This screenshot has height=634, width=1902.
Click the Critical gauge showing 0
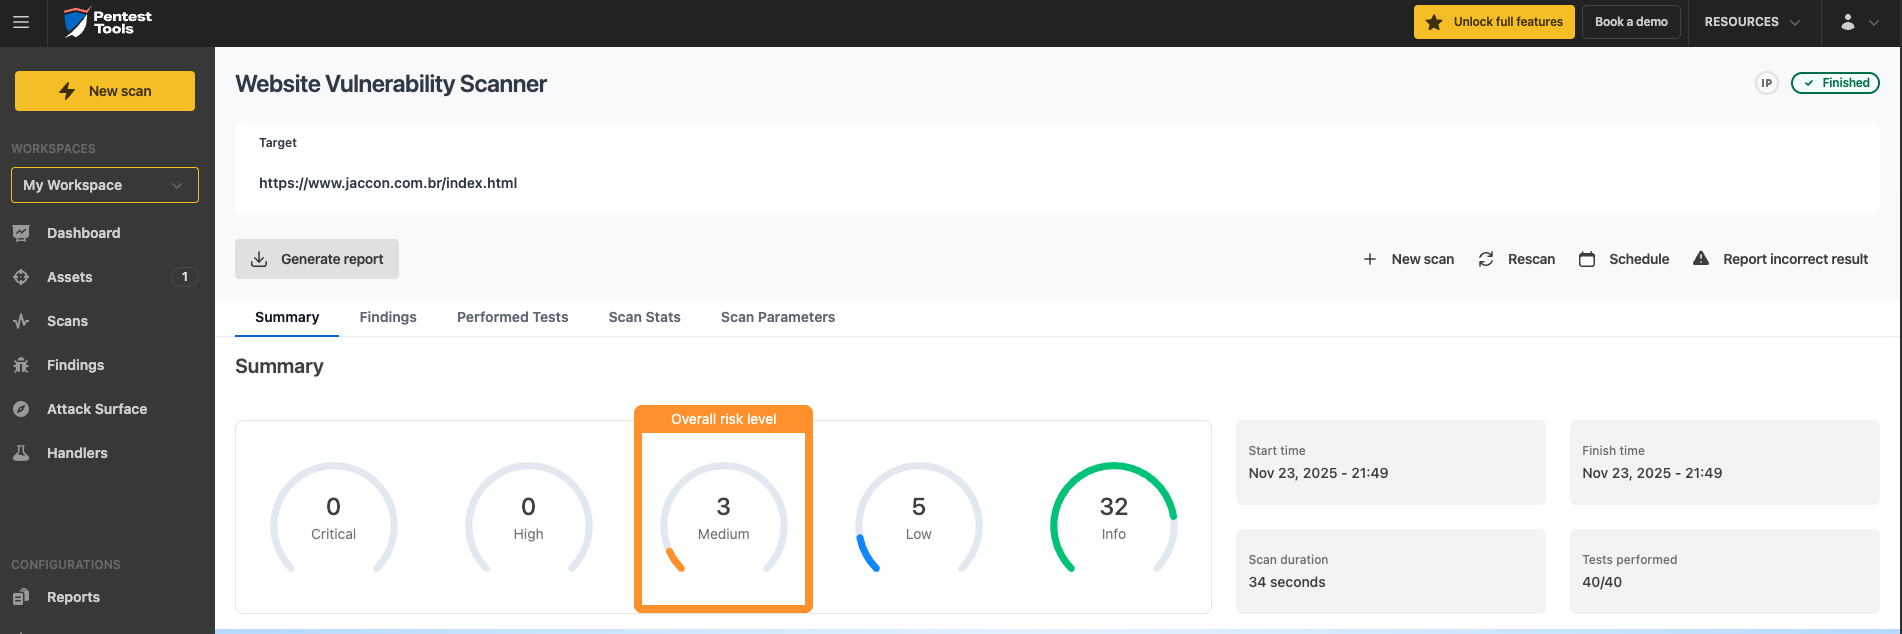pyautogui.click(x=334, y=517)
